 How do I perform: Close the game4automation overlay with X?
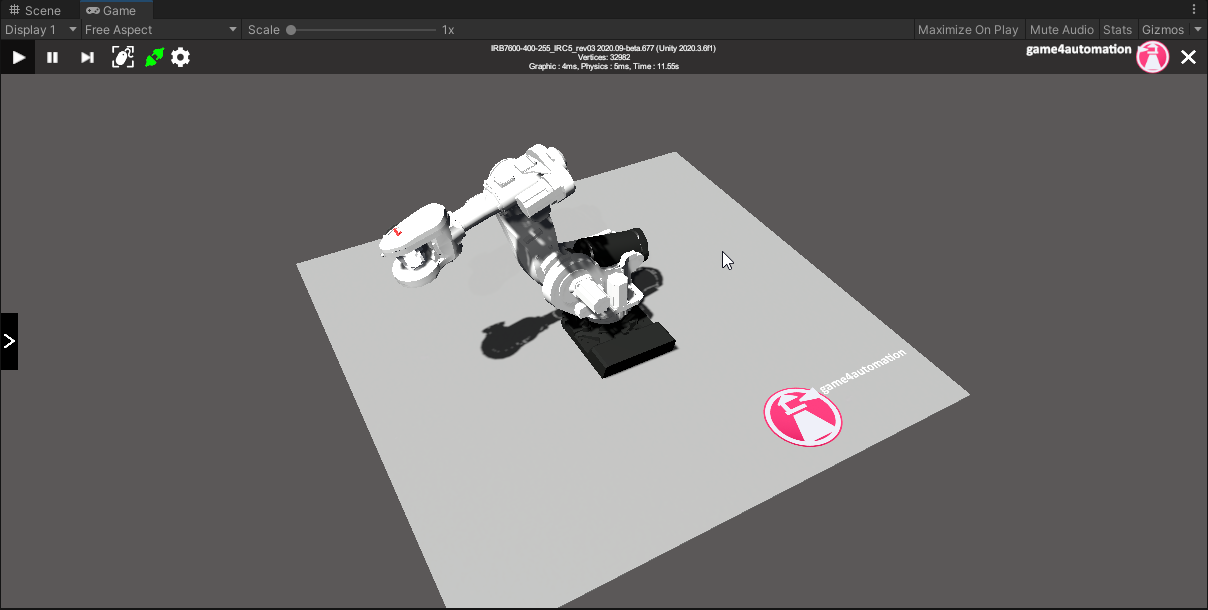point(1188,57)
